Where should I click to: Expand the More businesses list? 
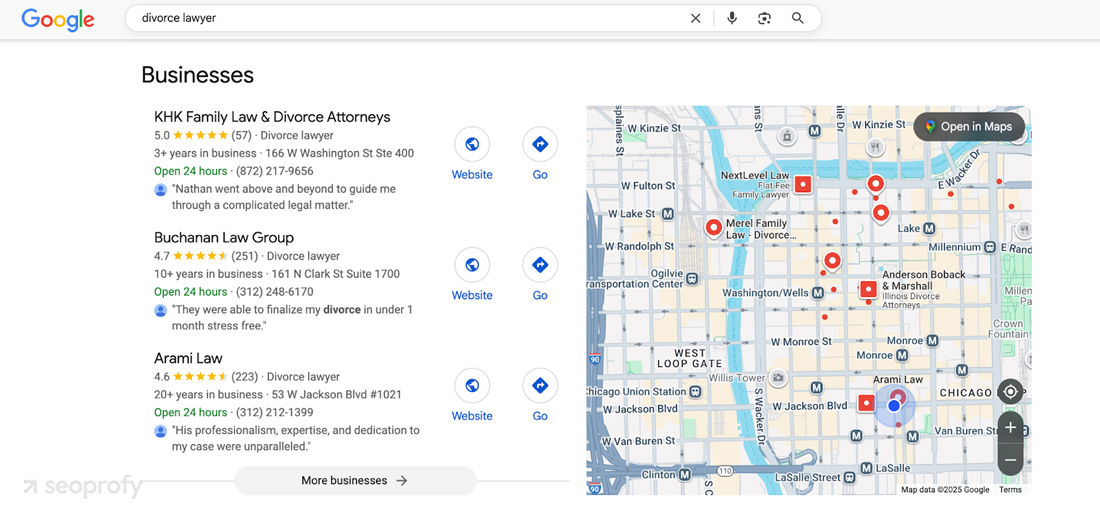click(355, 481)
